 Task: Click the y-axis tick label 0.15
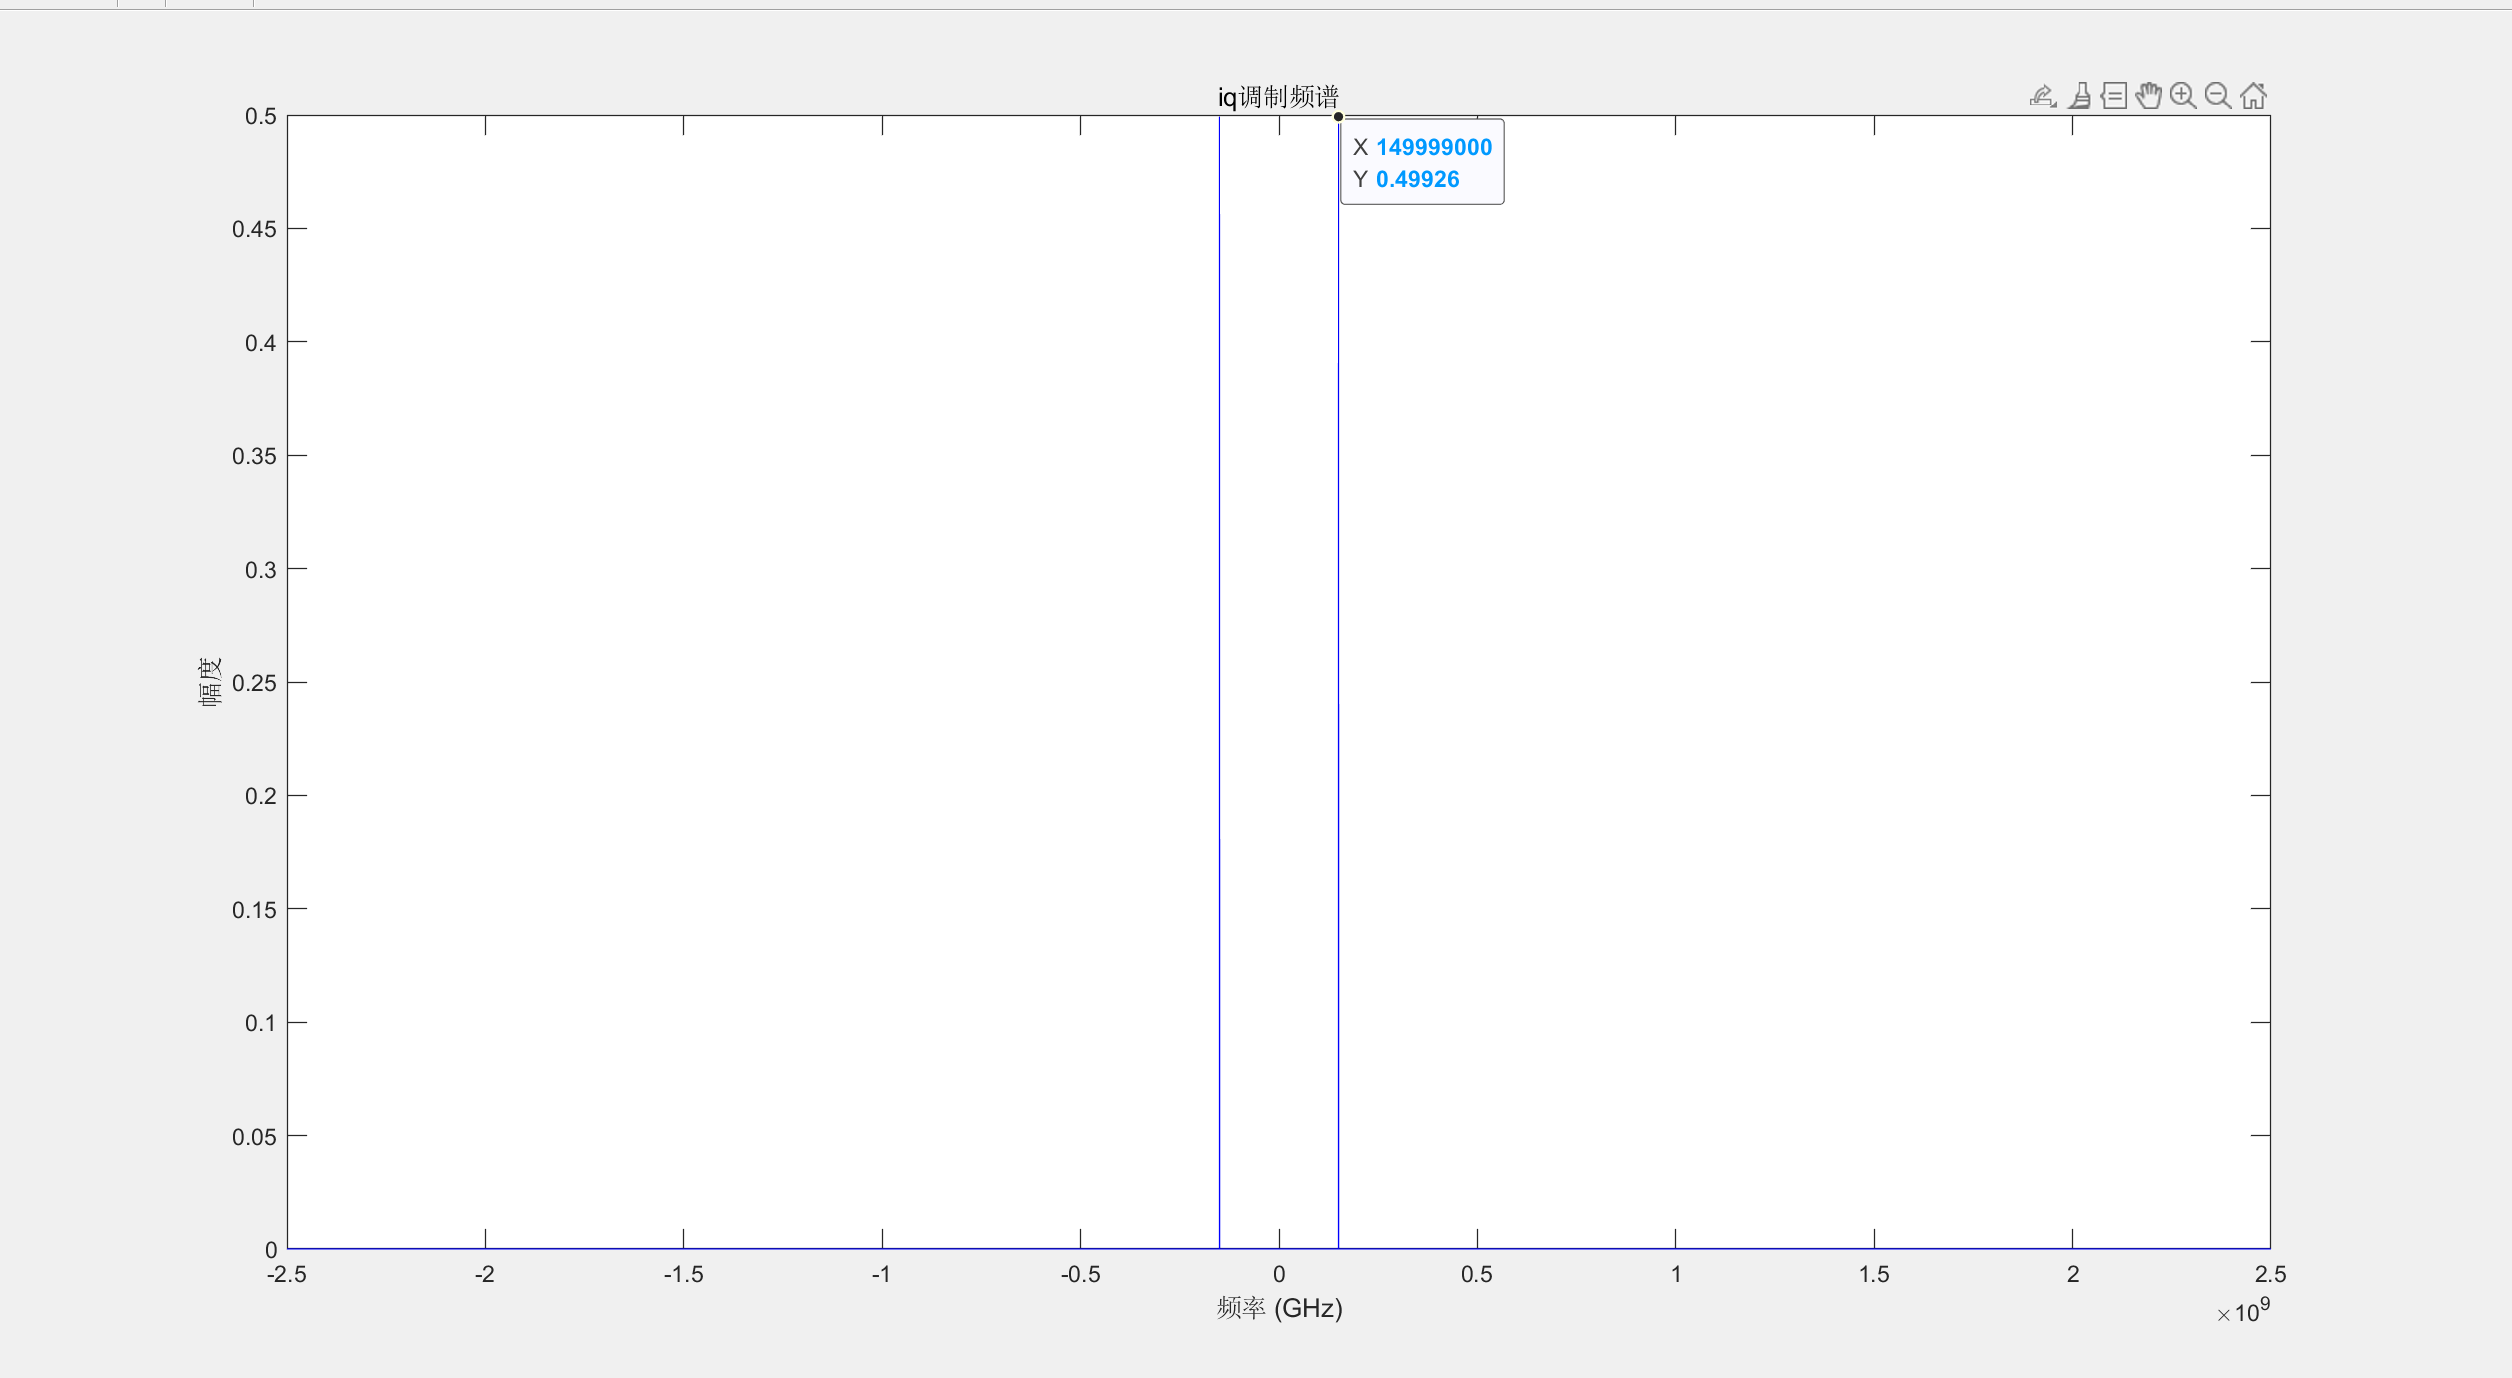click(254, 910)
